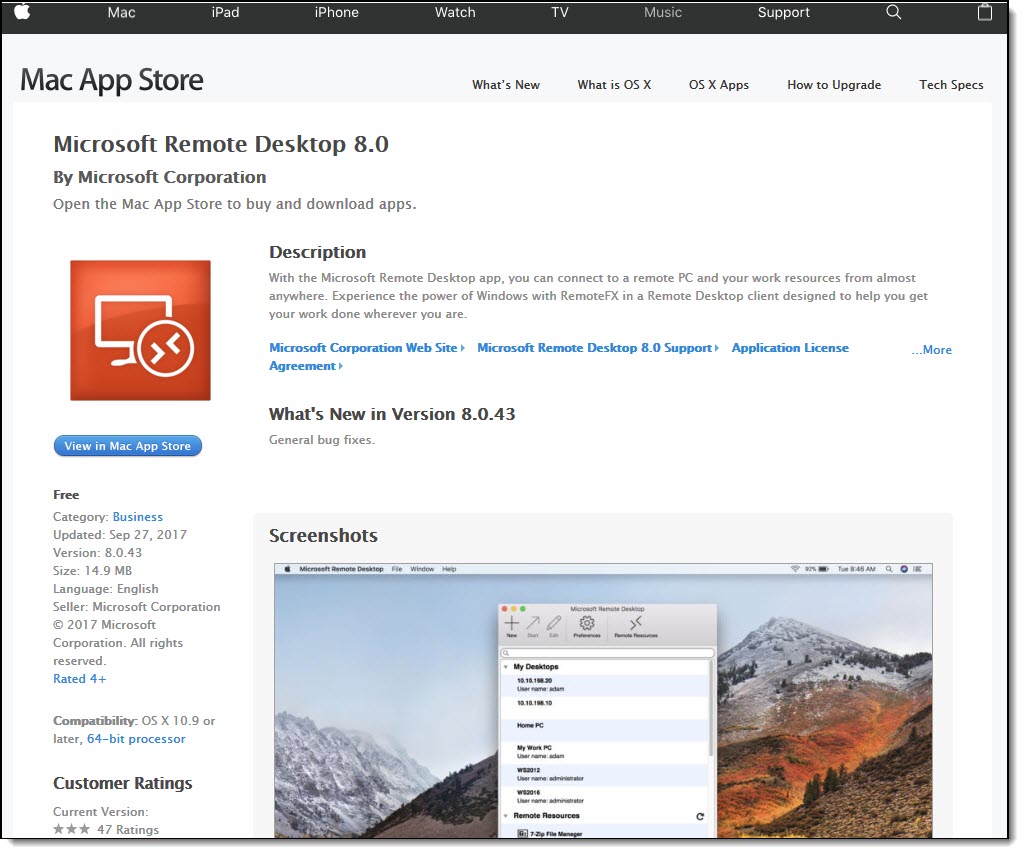Viewport: 1024px width, 854px height.
Task: Open the Watch menu item
Action: coord(455,12)
